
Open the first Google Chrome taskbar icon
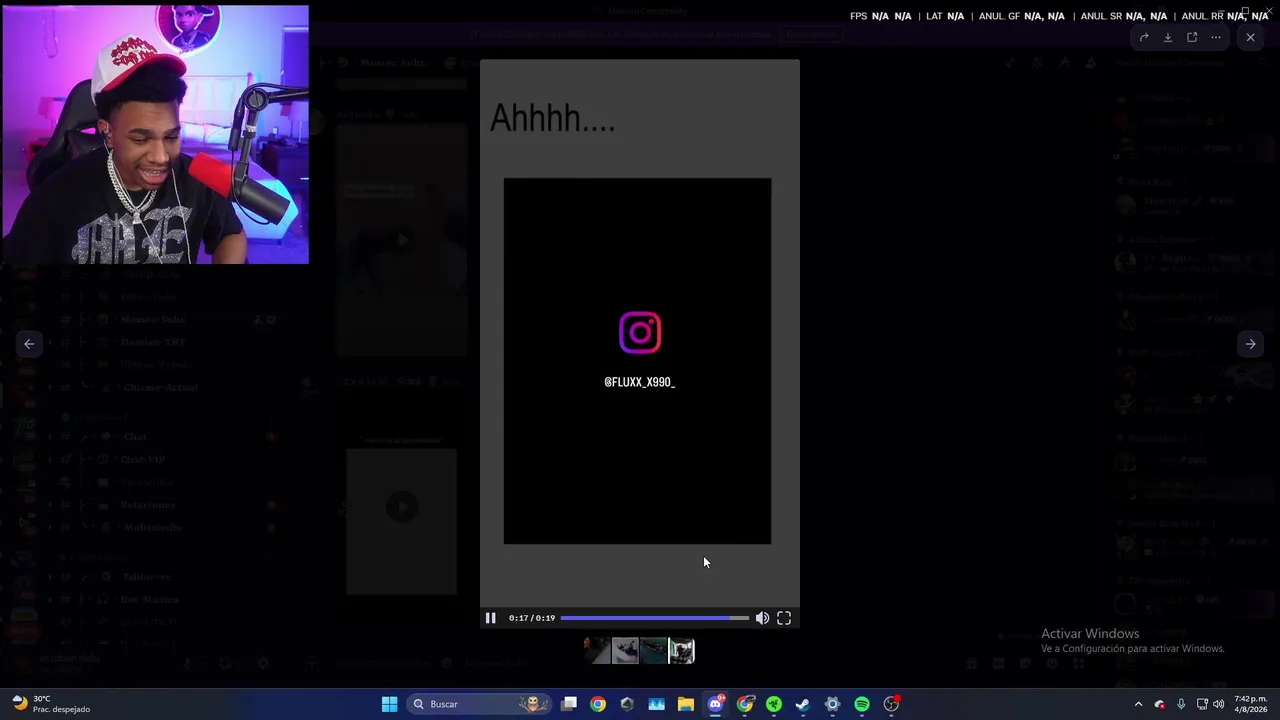point(598,704)
